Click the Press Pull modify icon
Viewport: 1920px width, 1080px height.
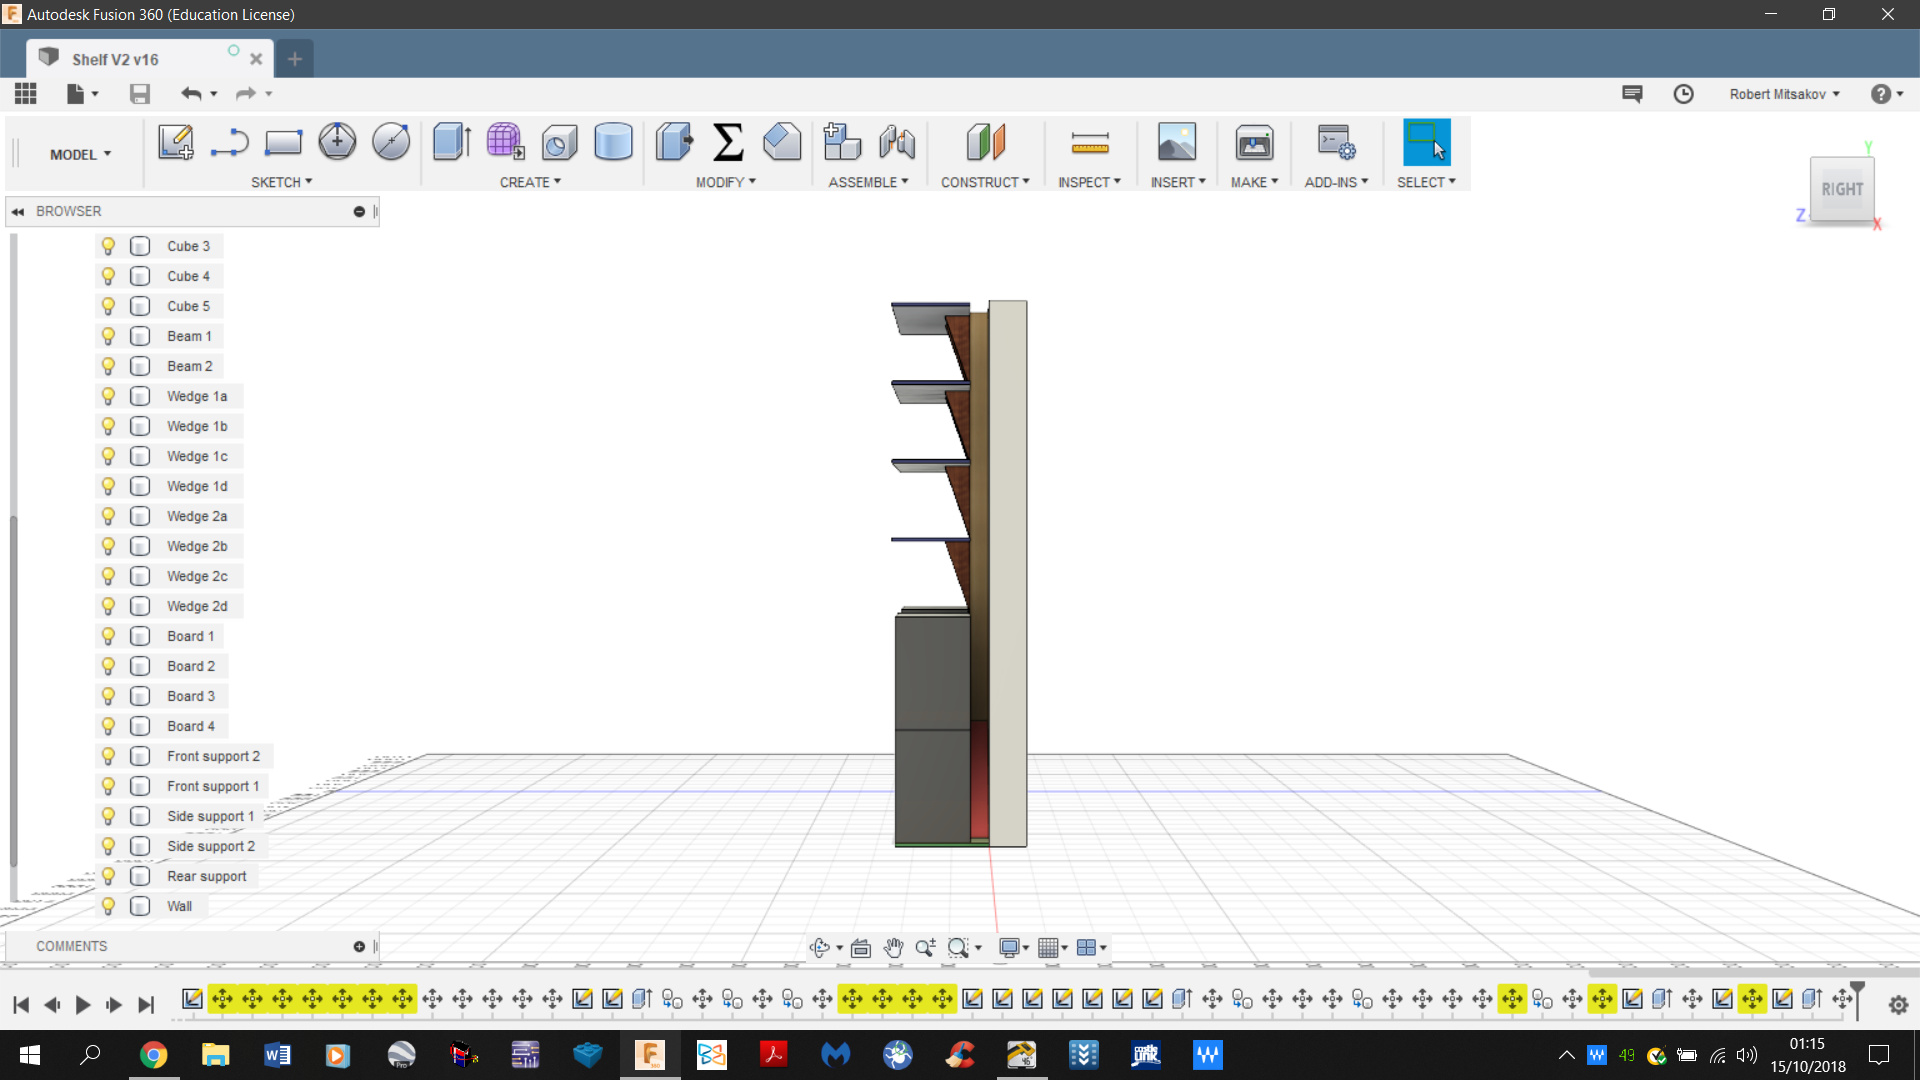[x=675, y=142]
